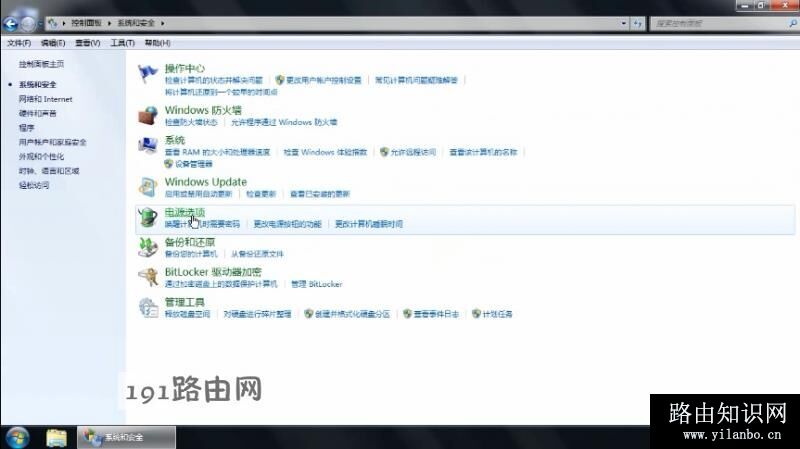Click the 管理工具 gear icon
Image resolution: width=800 pixels, height=449 pixels.
148,308
